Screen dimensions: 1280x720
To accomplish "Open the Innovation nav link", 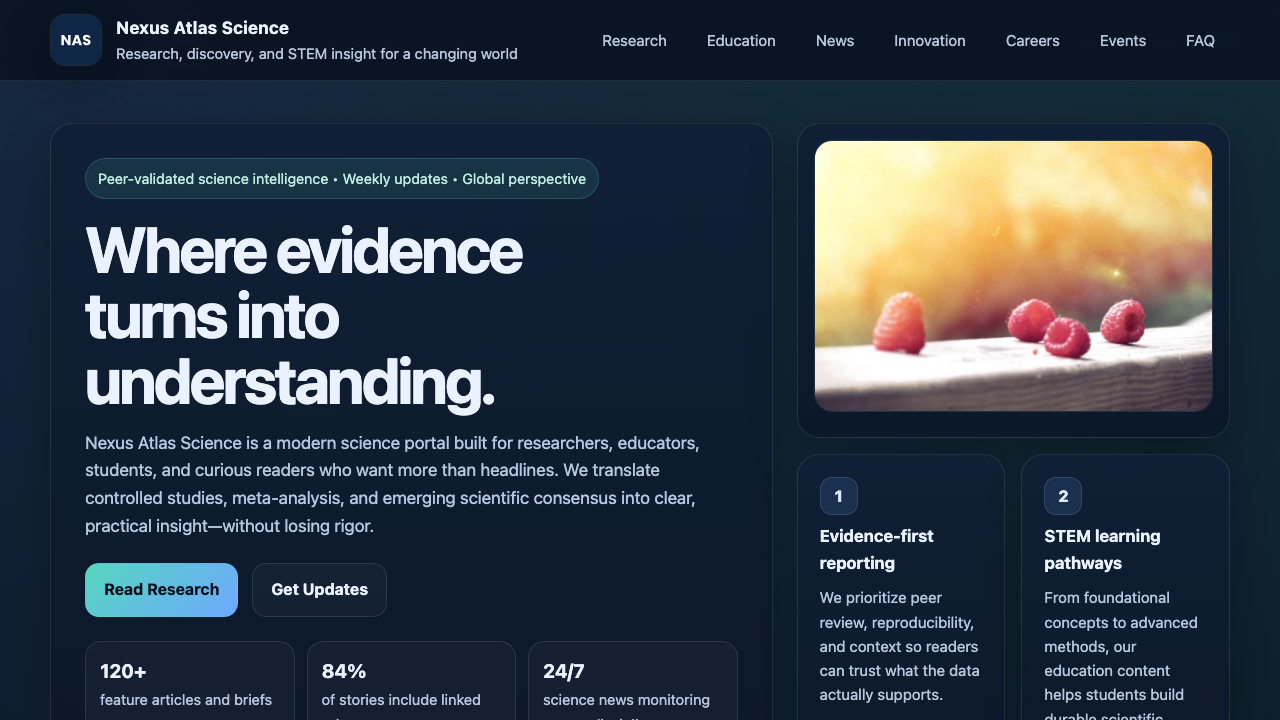I will [x=930, y=41].
